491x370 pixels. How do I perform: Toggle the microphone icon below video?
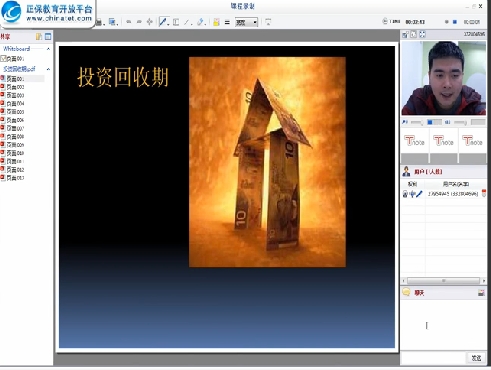pyautogui.click(x=405, y=122)
